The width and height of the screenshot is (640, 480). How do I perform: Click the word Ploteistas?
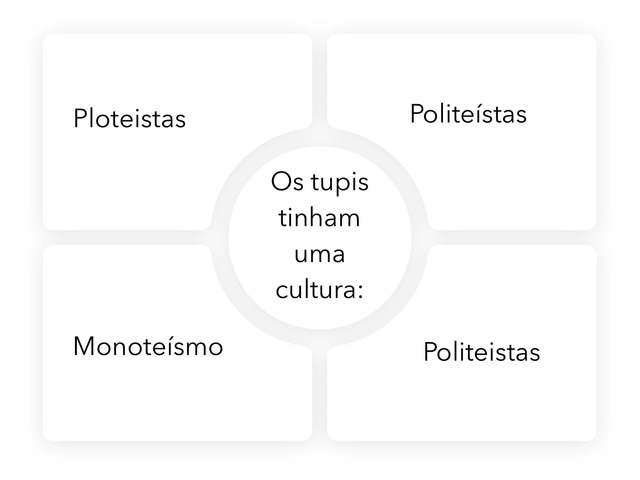130,119
